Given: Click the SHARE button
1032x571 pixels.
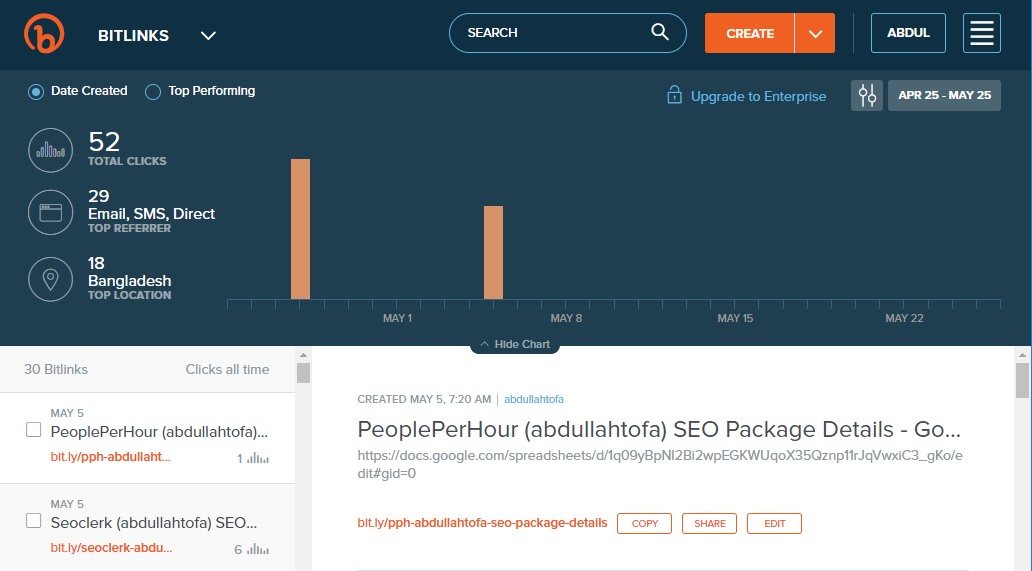Looking at the screenshot, I should pyautogui.click(x=710, y=524).
